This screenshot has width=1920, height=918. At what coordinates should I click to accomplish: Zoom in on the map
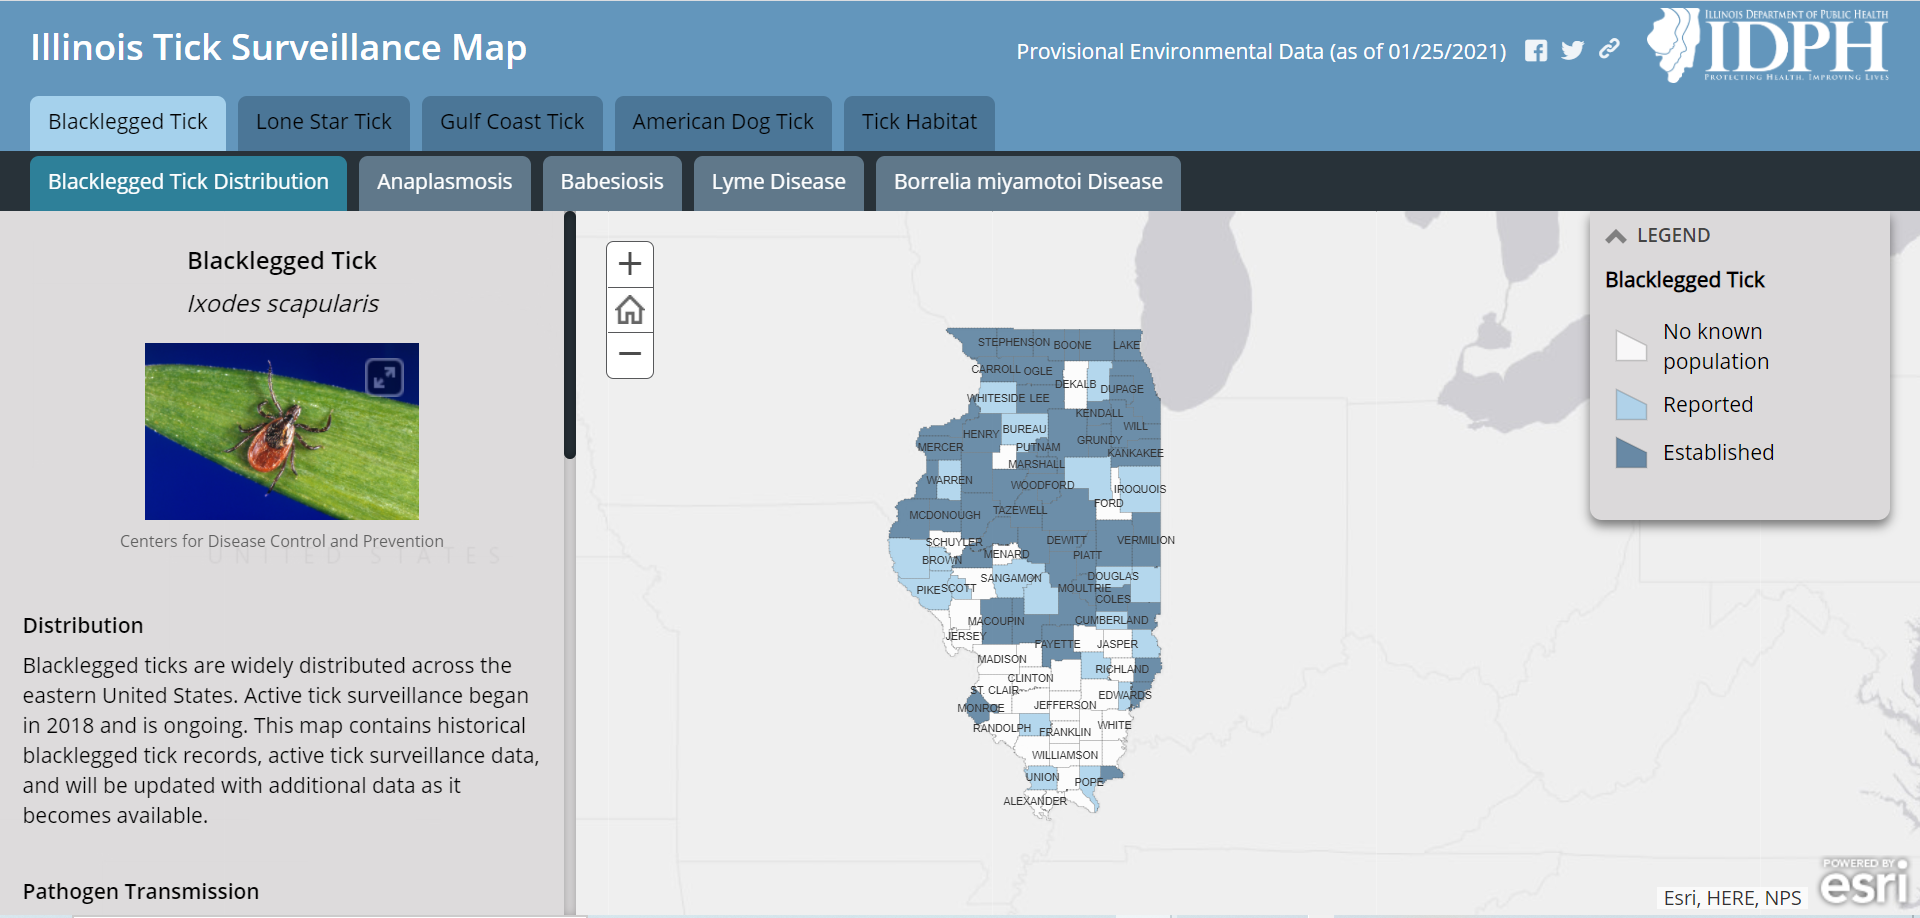point(630,264)
